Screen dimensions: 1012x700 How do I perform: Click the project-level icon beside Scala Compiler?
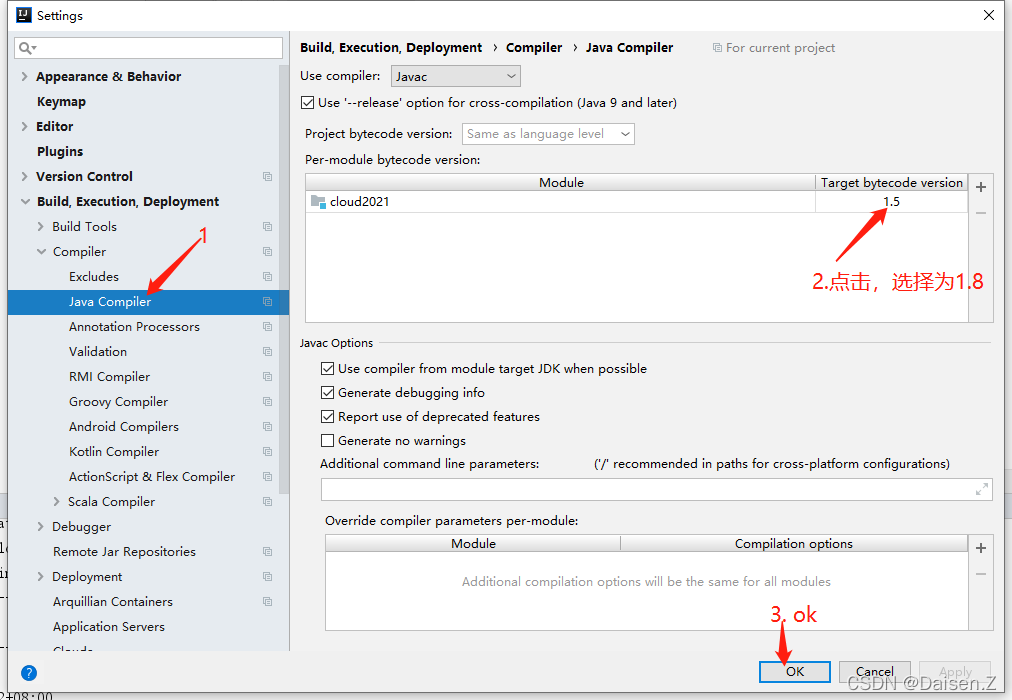tap(267, 501)
